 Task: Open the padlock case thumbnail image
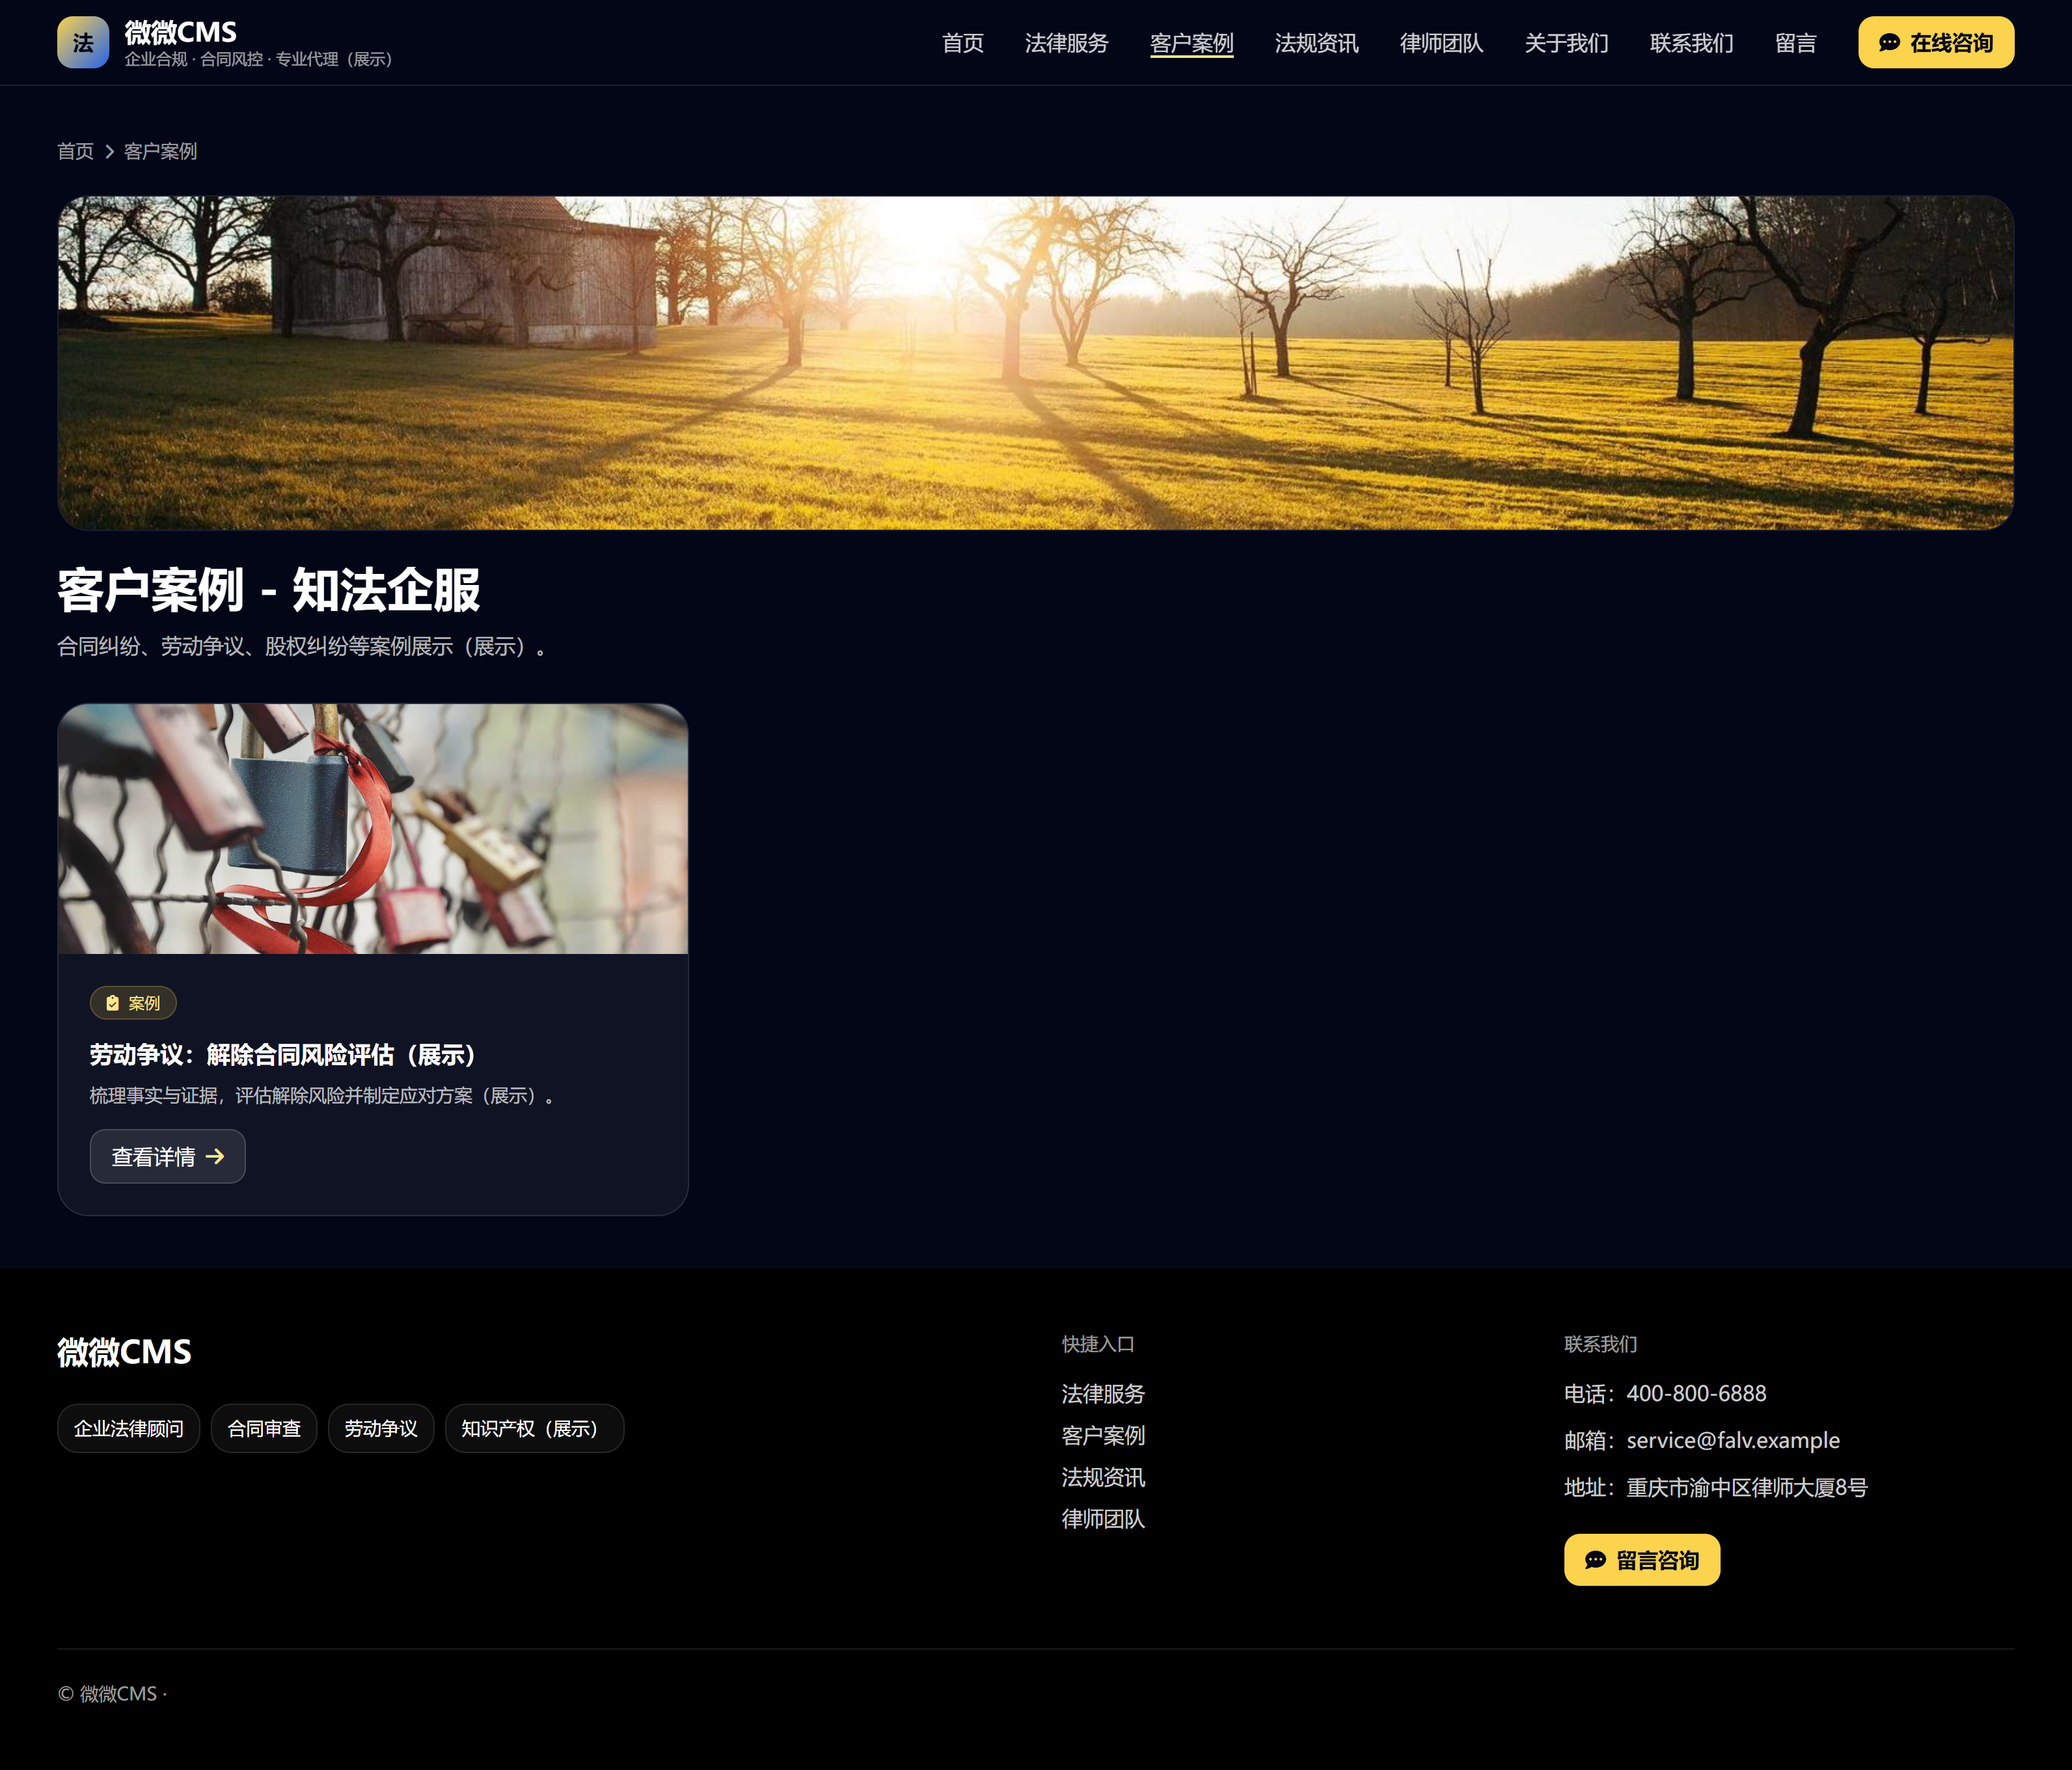373,829
